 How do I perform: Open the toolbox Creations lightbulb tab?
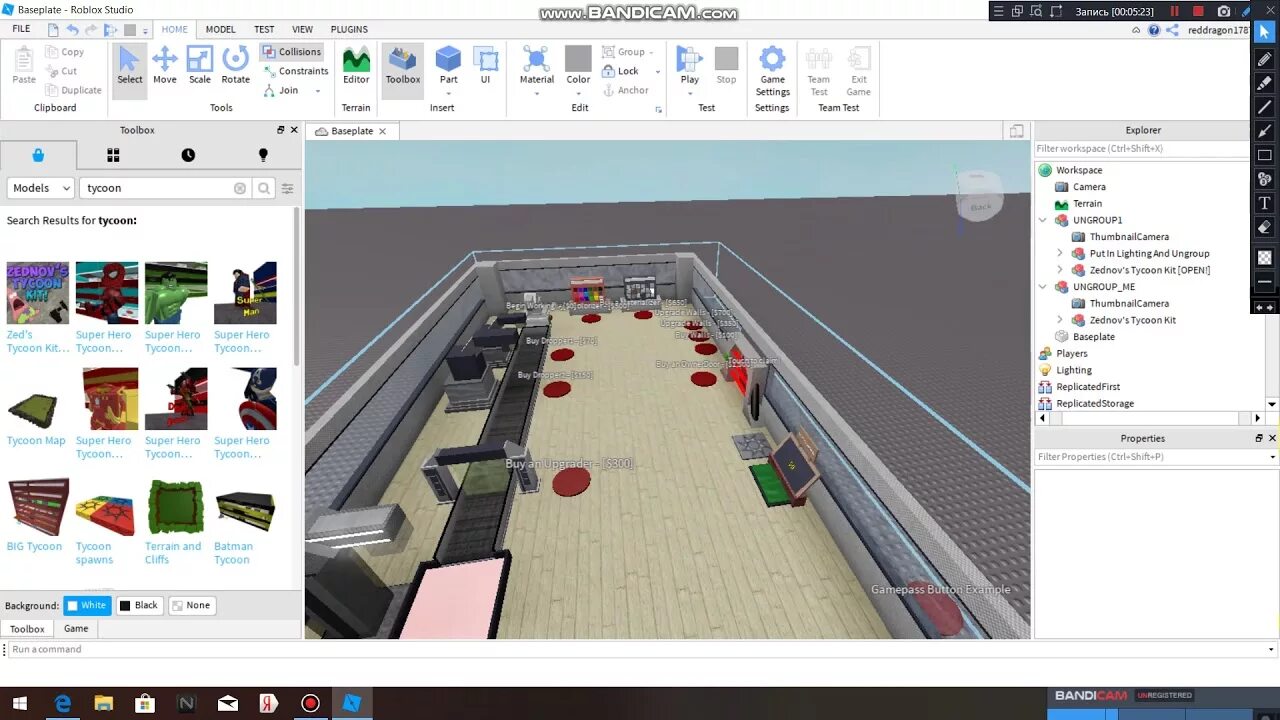point(263,155)
